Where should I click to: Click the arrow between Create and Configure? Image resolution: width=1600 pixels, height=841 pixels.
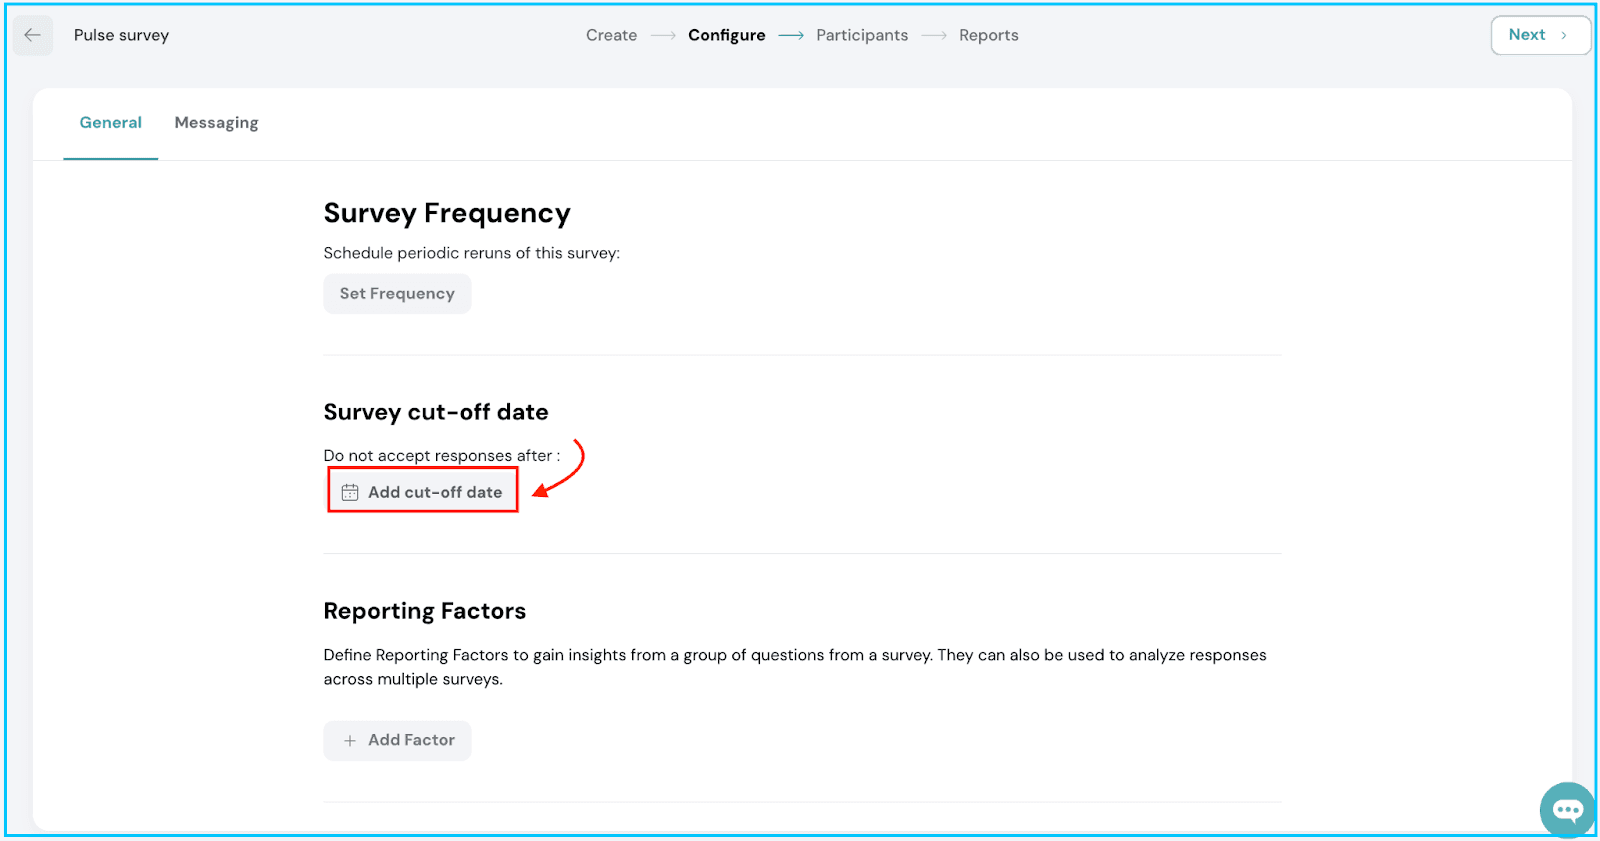coord(663,36)
